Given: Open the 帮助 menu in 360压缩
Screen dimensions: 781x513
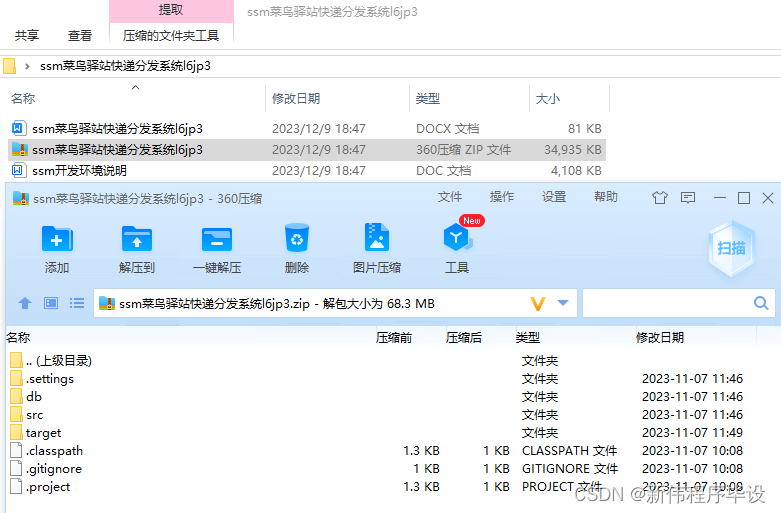Looking at the screenshot, I should (x=606, y=197).
